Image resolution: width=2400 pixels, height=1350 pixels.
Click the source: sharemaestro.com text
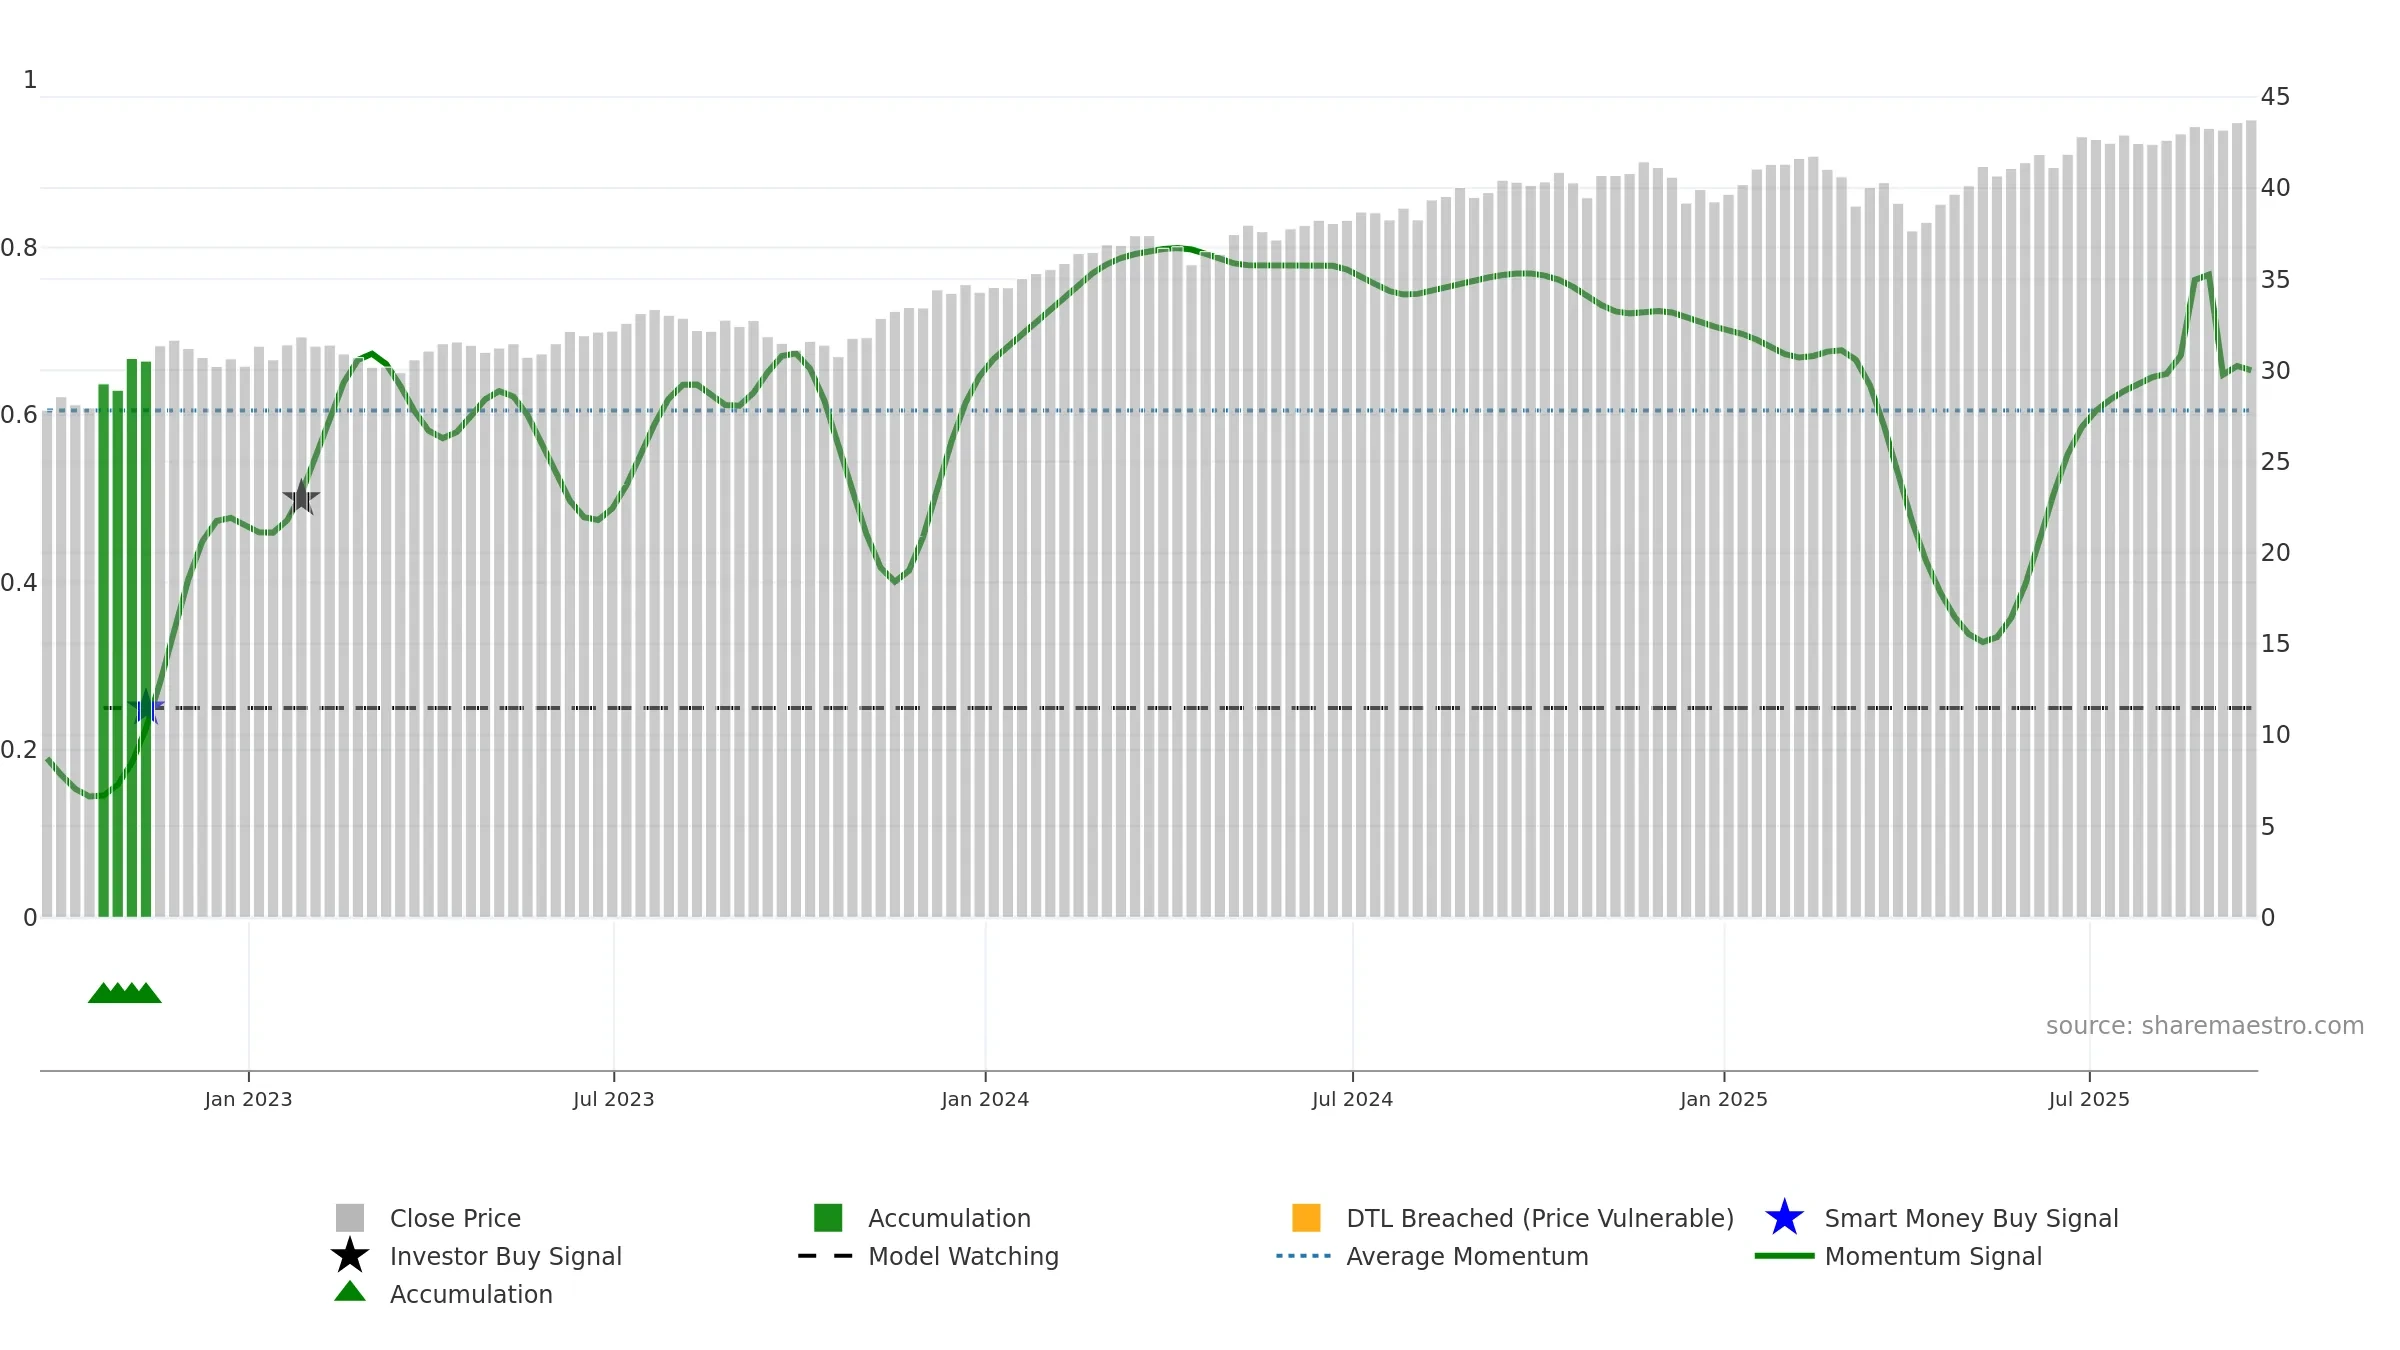pyautogui.click(x=2205, y=1026)
